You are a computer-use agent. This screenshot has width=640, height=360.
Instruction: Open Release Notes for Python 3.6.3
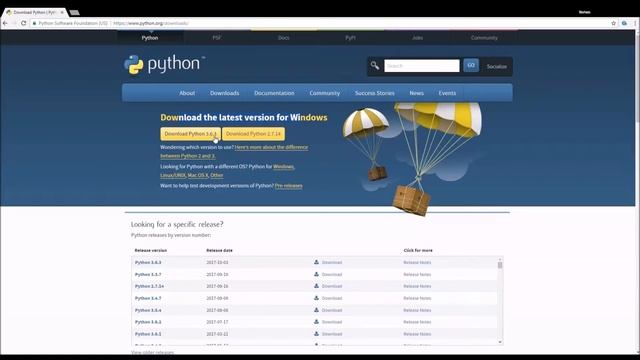[x=417, y=262]
